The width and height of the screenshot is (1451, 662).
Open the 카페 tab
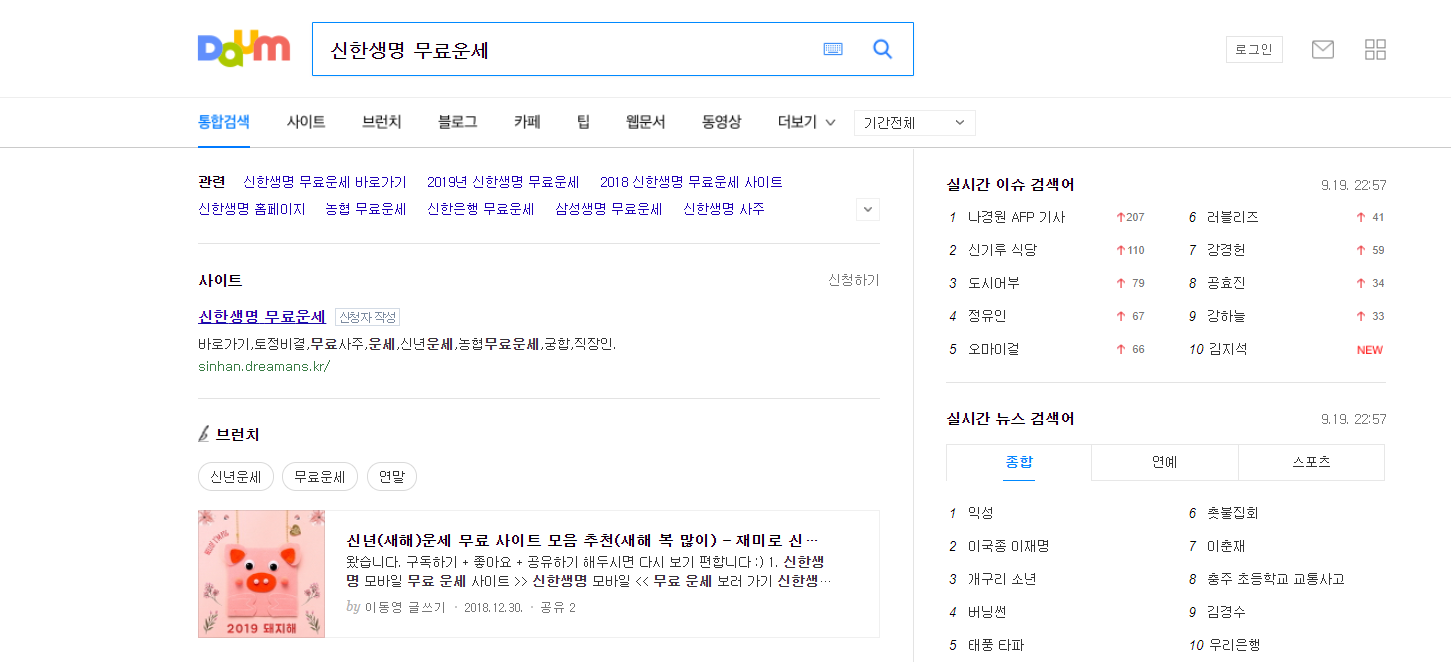click(527, 122)
